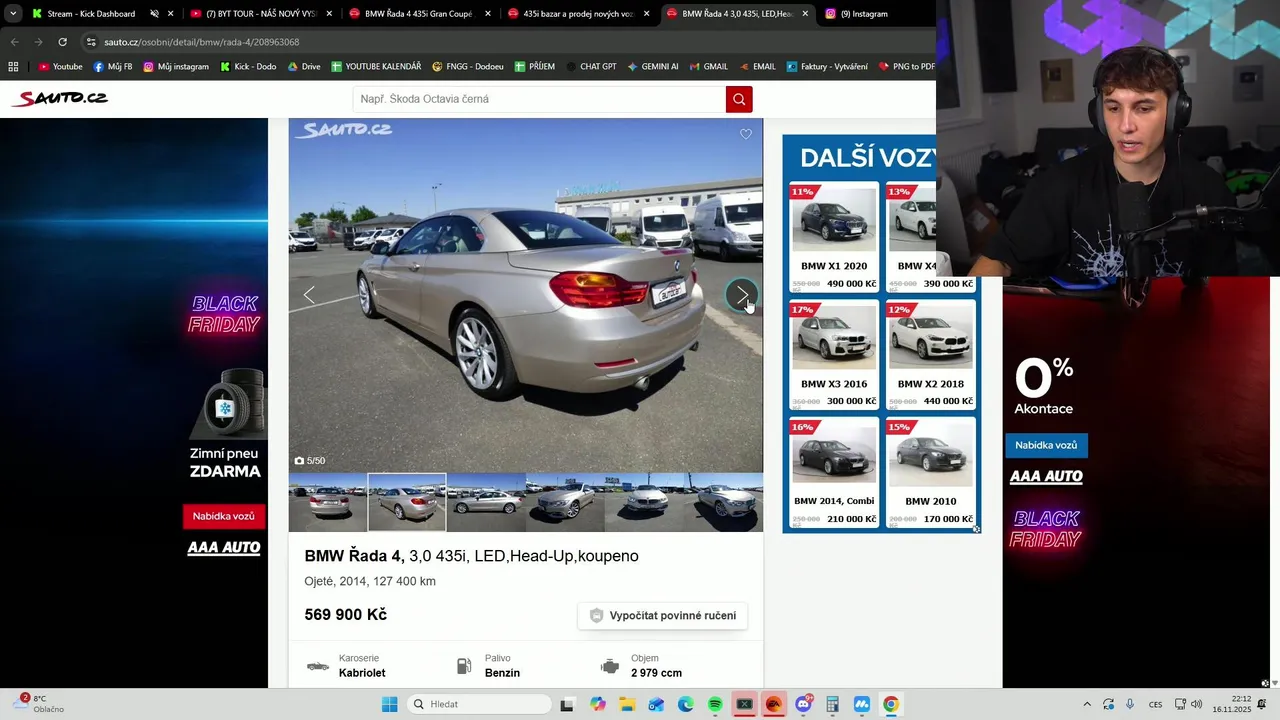Screen dimensions: 1280x720
Task: Open the CHAT GPT bookmark
Action: pos(591,67)
